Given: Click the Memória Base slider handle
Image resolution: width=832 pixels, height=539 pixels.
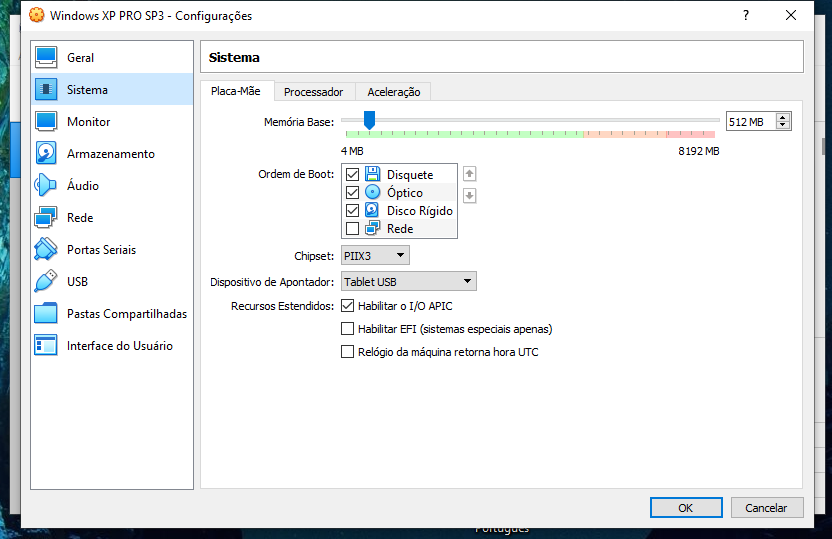Looking at the screenshot, I should (x=369, y=120).
